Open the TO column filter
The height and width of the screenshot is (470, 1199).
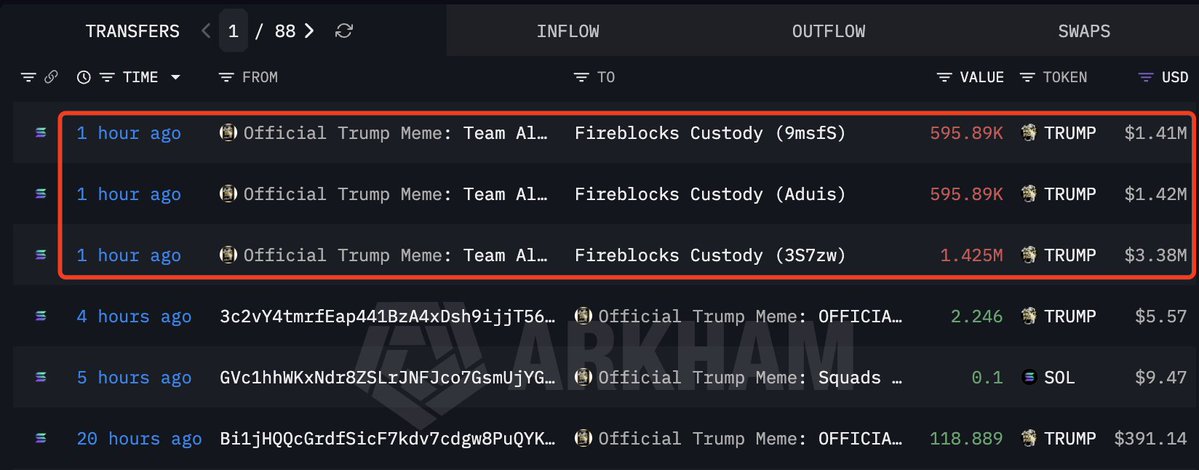(582, 77)
